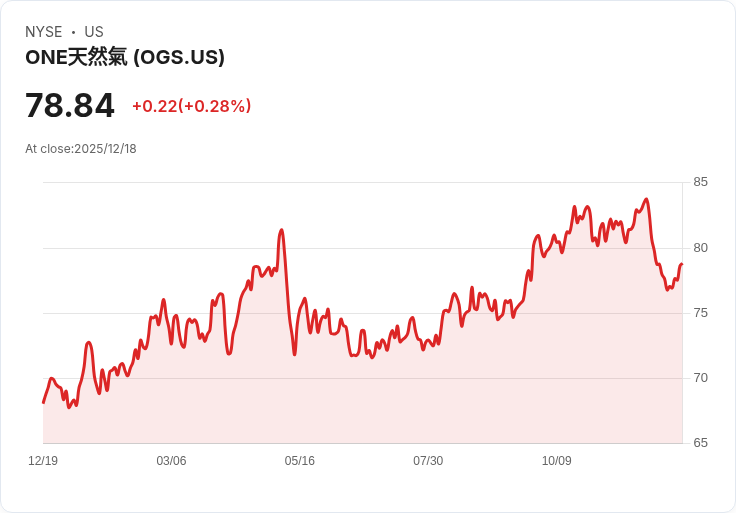Click the rightmost end of the price line
The image size is (736, 513).
point(681,265)
